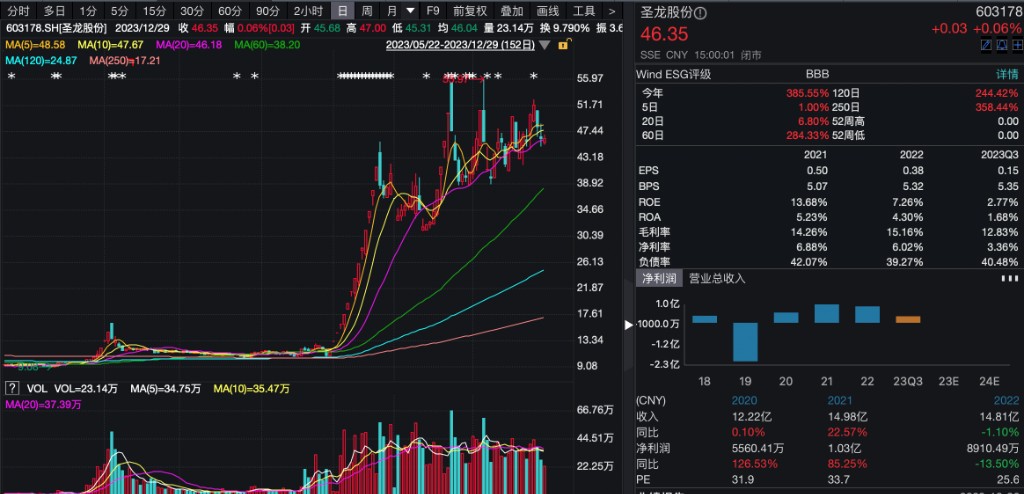The height and width of the screenshot is (494, 1024).
Task: Expand the period dropdown arrow after 月
Action: [410, 10]
